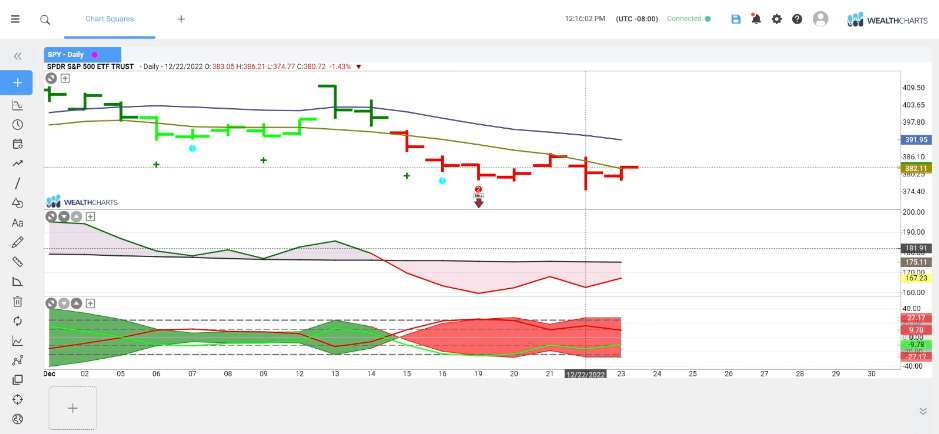939x434 pixels.
Task: Select the ruler measure tool
Action: pyautogui.click(x=17, y=262)
